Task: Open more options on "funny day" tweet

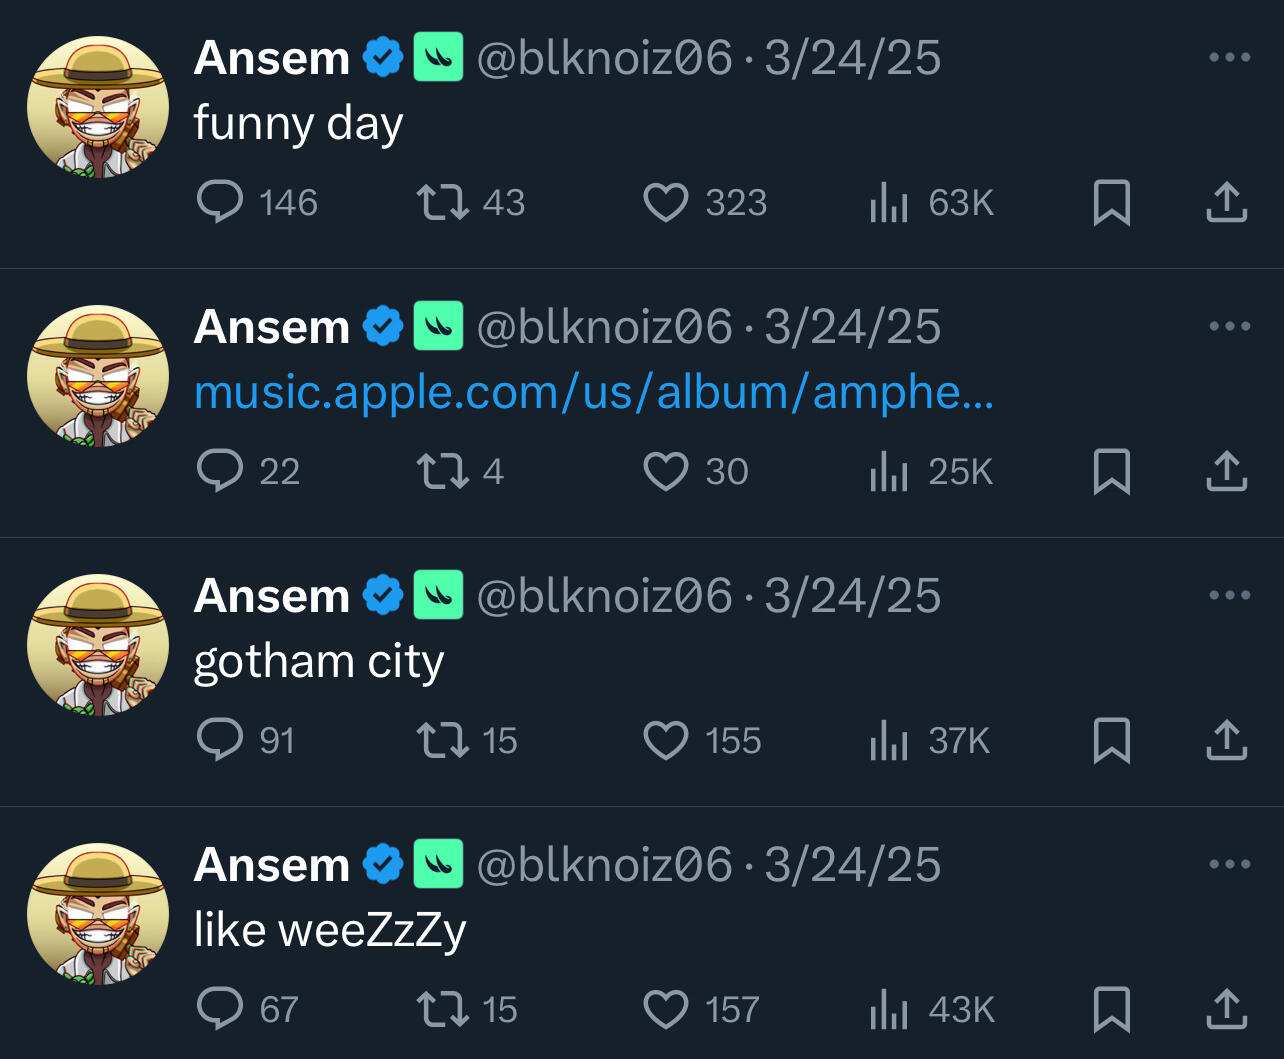Action: pyautogui.click(x=1229, y=57)
